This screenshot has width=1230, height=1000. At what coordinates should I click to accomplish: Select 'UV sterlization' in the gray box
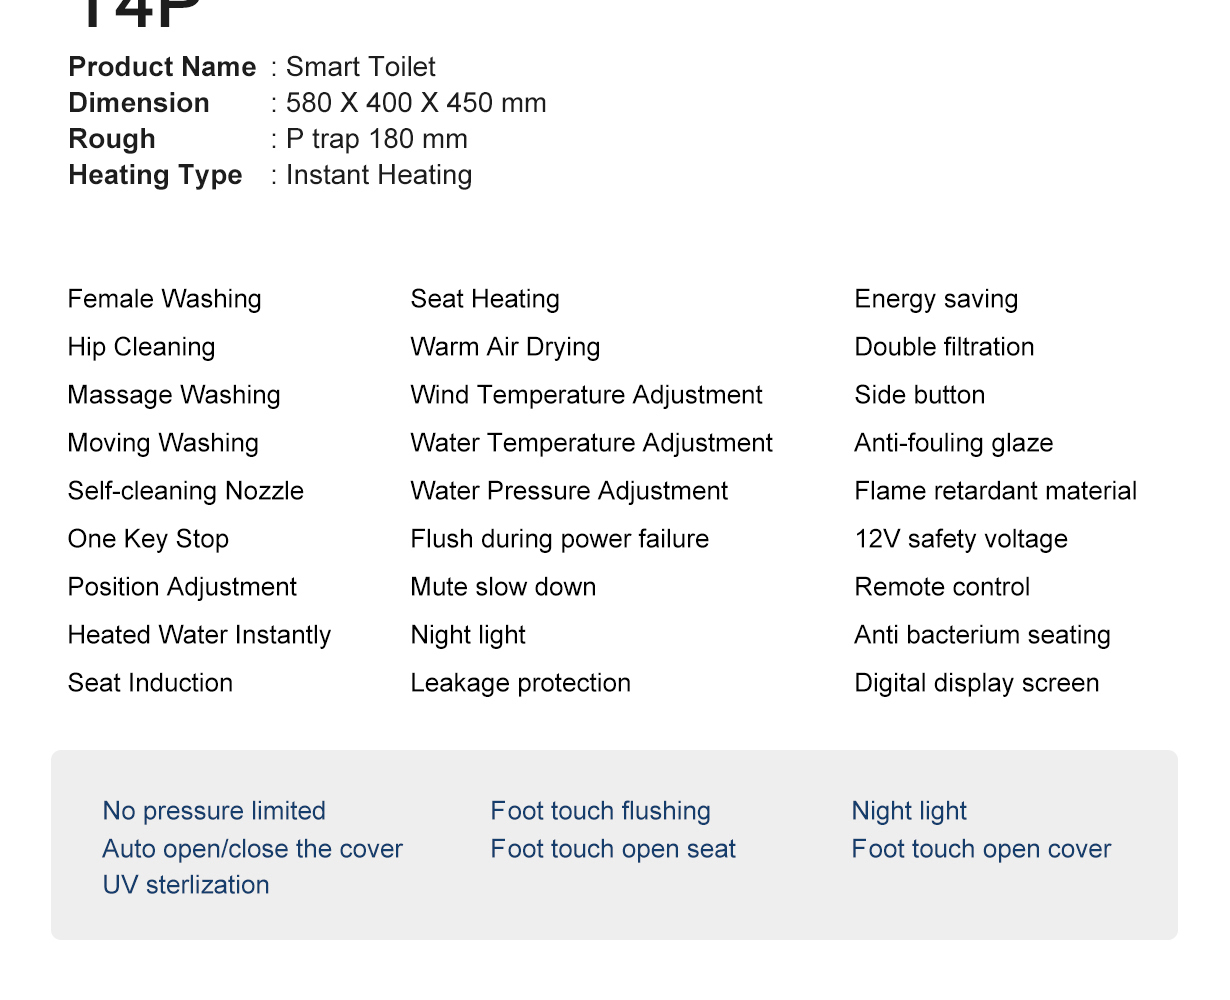(x=186, y=885)
